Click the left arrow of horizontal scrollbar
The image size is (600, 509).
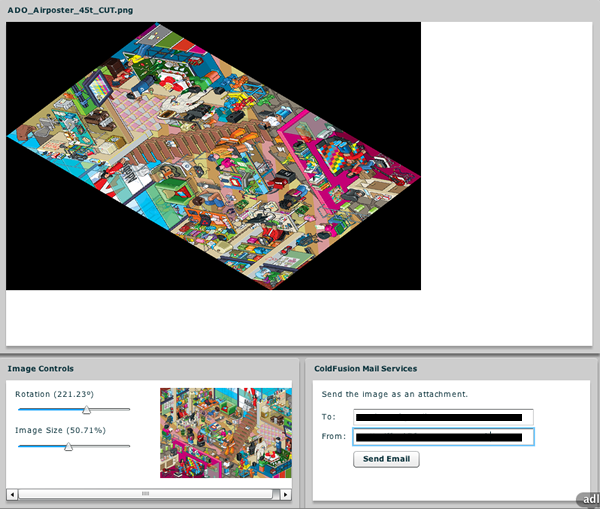12,494
